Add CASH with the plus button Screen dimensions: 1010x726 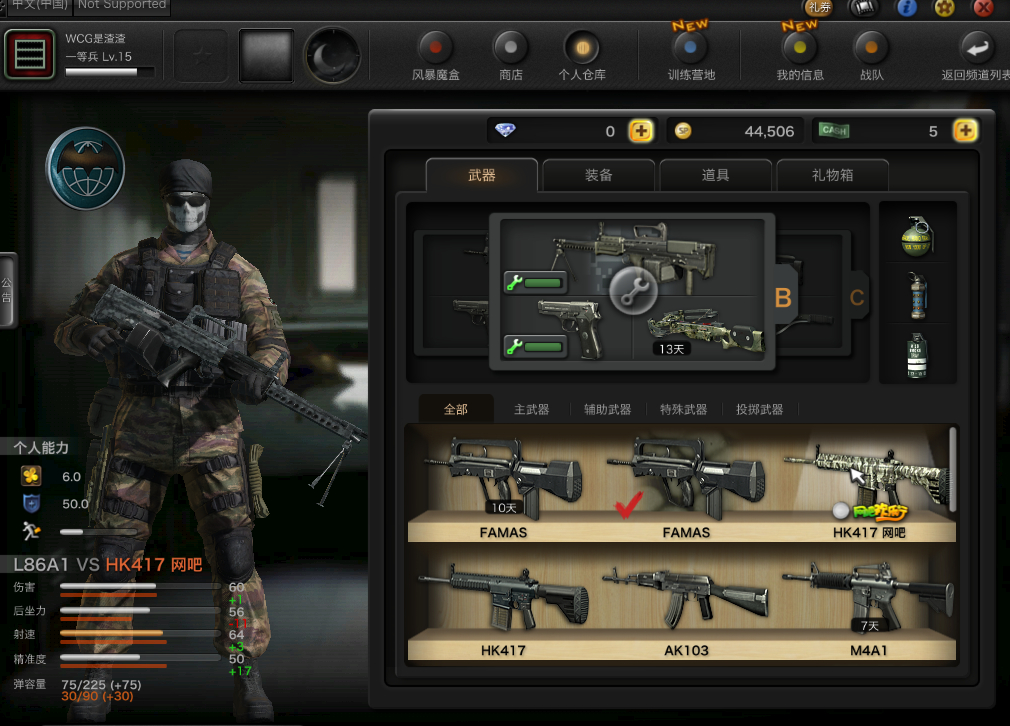(965, 131)
